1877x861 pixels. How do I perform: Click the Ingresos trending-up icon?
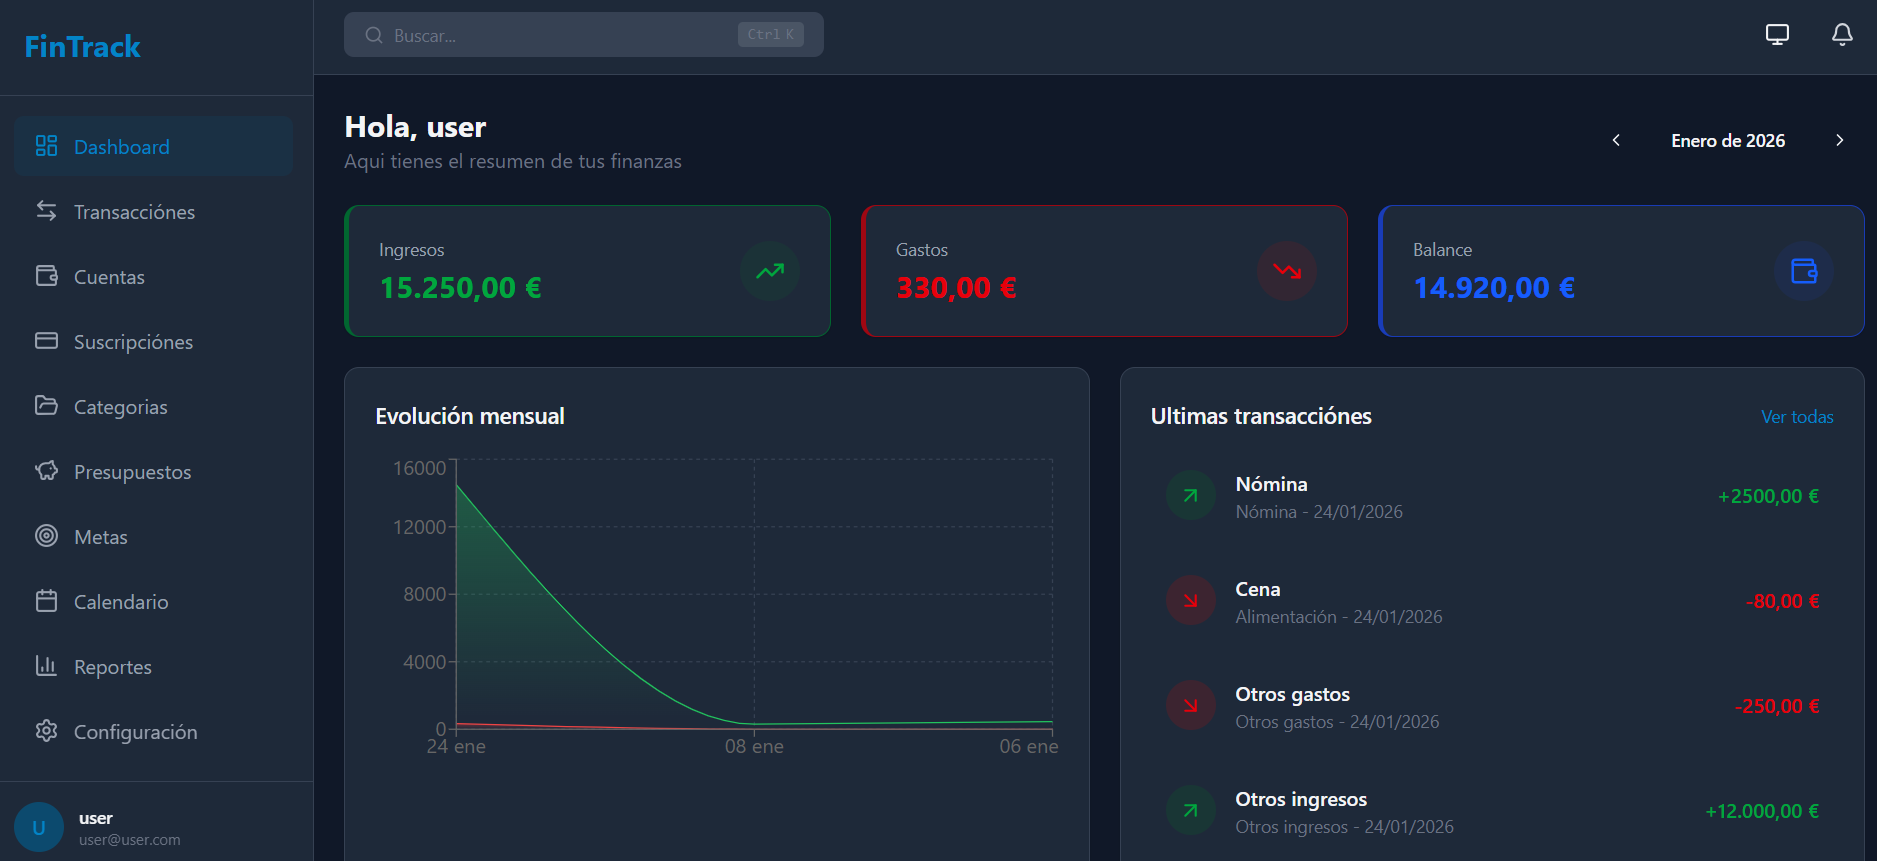coord(769,271)
